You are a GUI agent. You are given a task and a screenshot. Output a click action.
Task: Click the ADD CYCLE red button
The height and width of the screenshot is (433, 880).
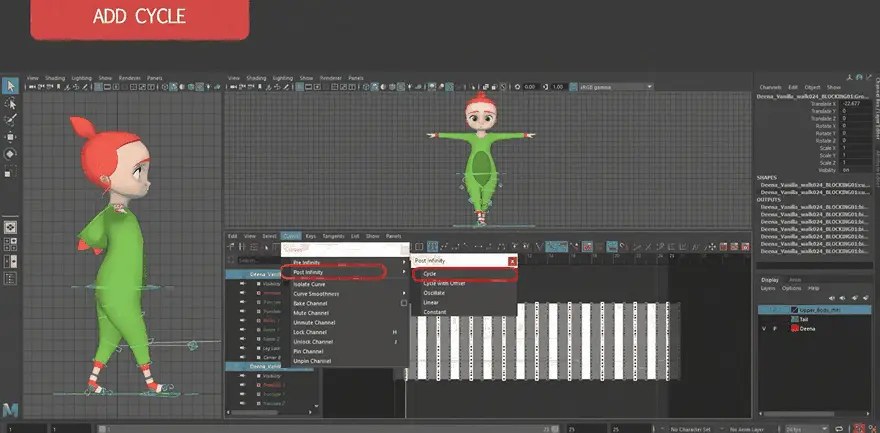(139, 18)
